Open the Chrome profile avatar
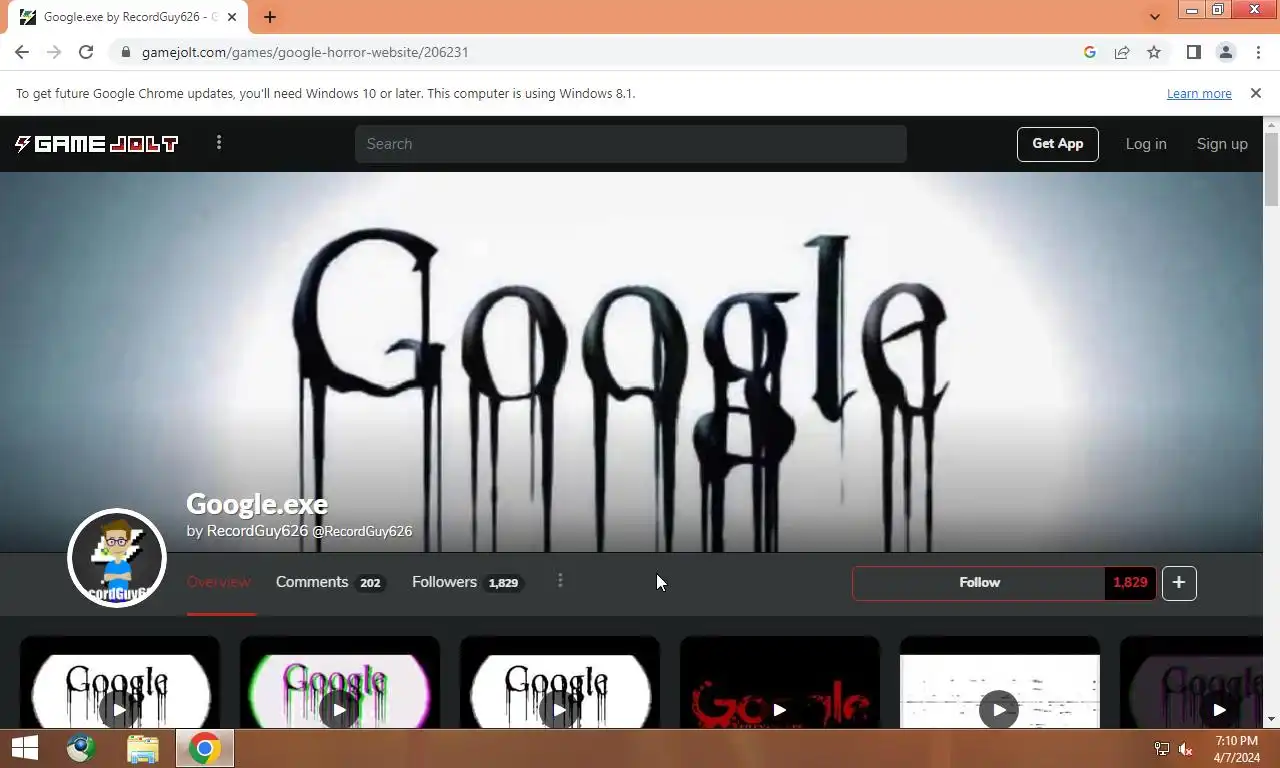This screenshot has width=1280, height=768. click(1225, 52)
